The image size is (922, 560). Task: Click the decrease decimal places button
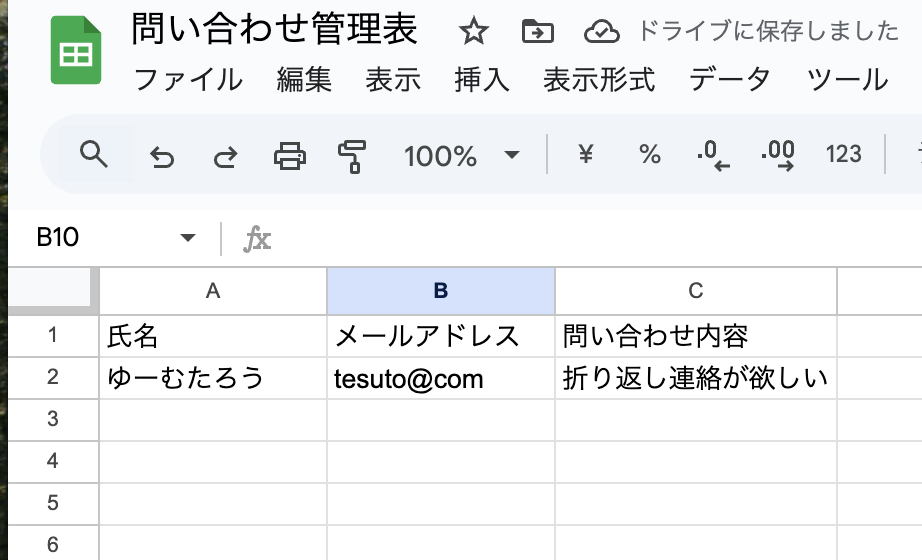click(x=713, y=155)
